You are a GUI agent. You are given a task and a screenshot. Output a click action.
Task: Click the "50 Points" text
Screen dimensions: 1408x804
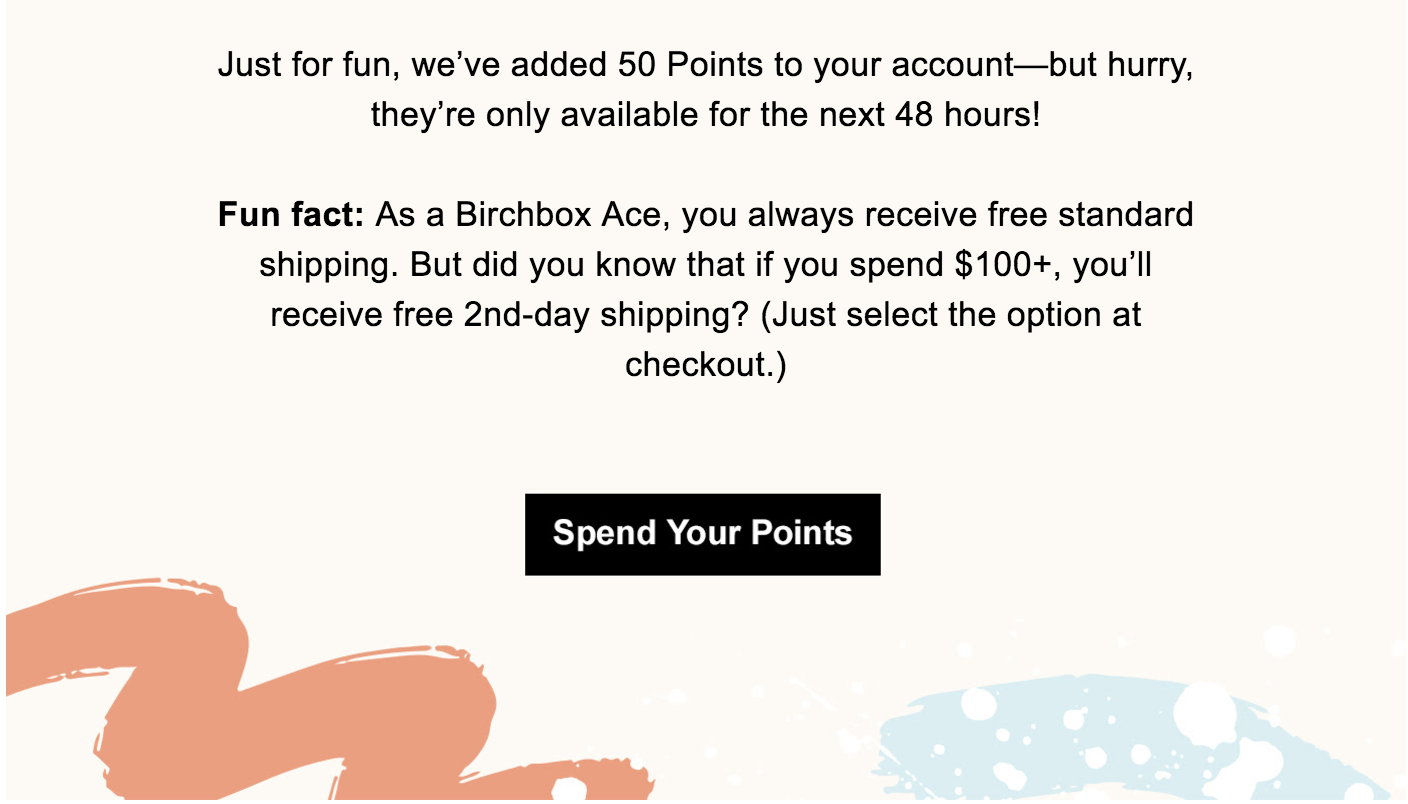[x=686, y=66]
